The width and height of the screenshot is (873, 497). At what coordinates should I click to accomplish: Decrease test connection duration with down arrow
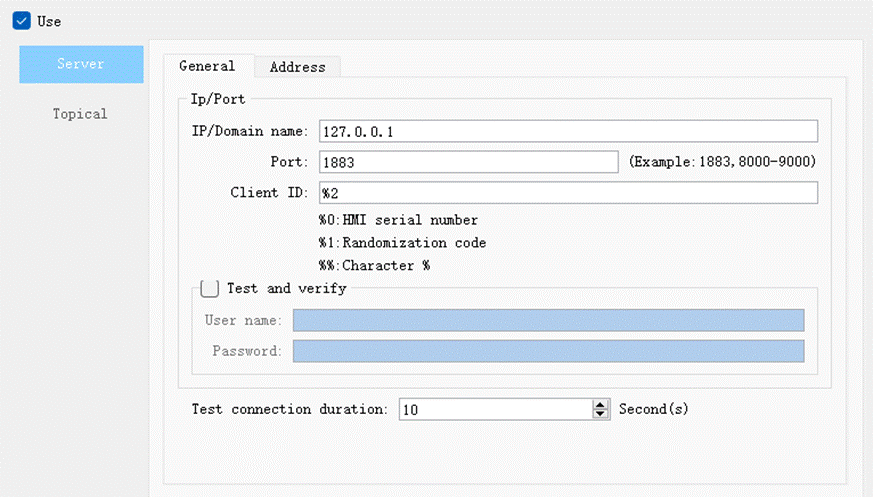coord(601,414)
